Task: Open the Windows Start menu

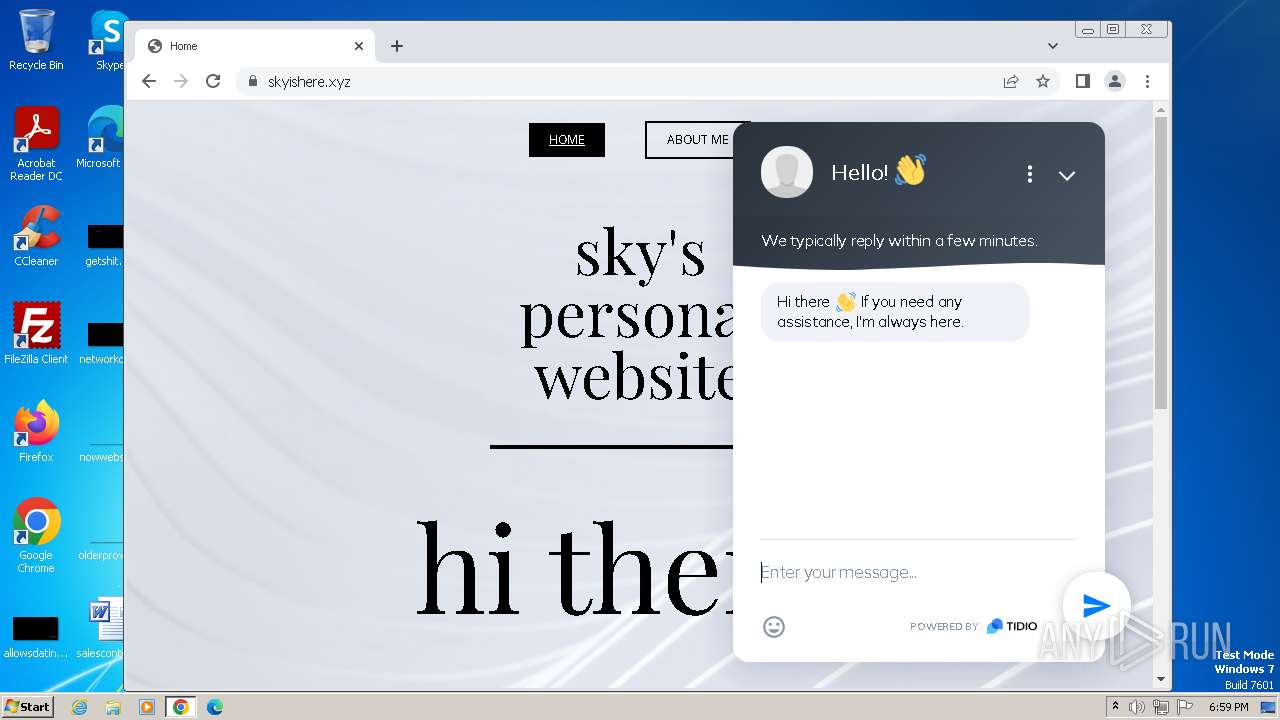Action: tap(28, 706)
